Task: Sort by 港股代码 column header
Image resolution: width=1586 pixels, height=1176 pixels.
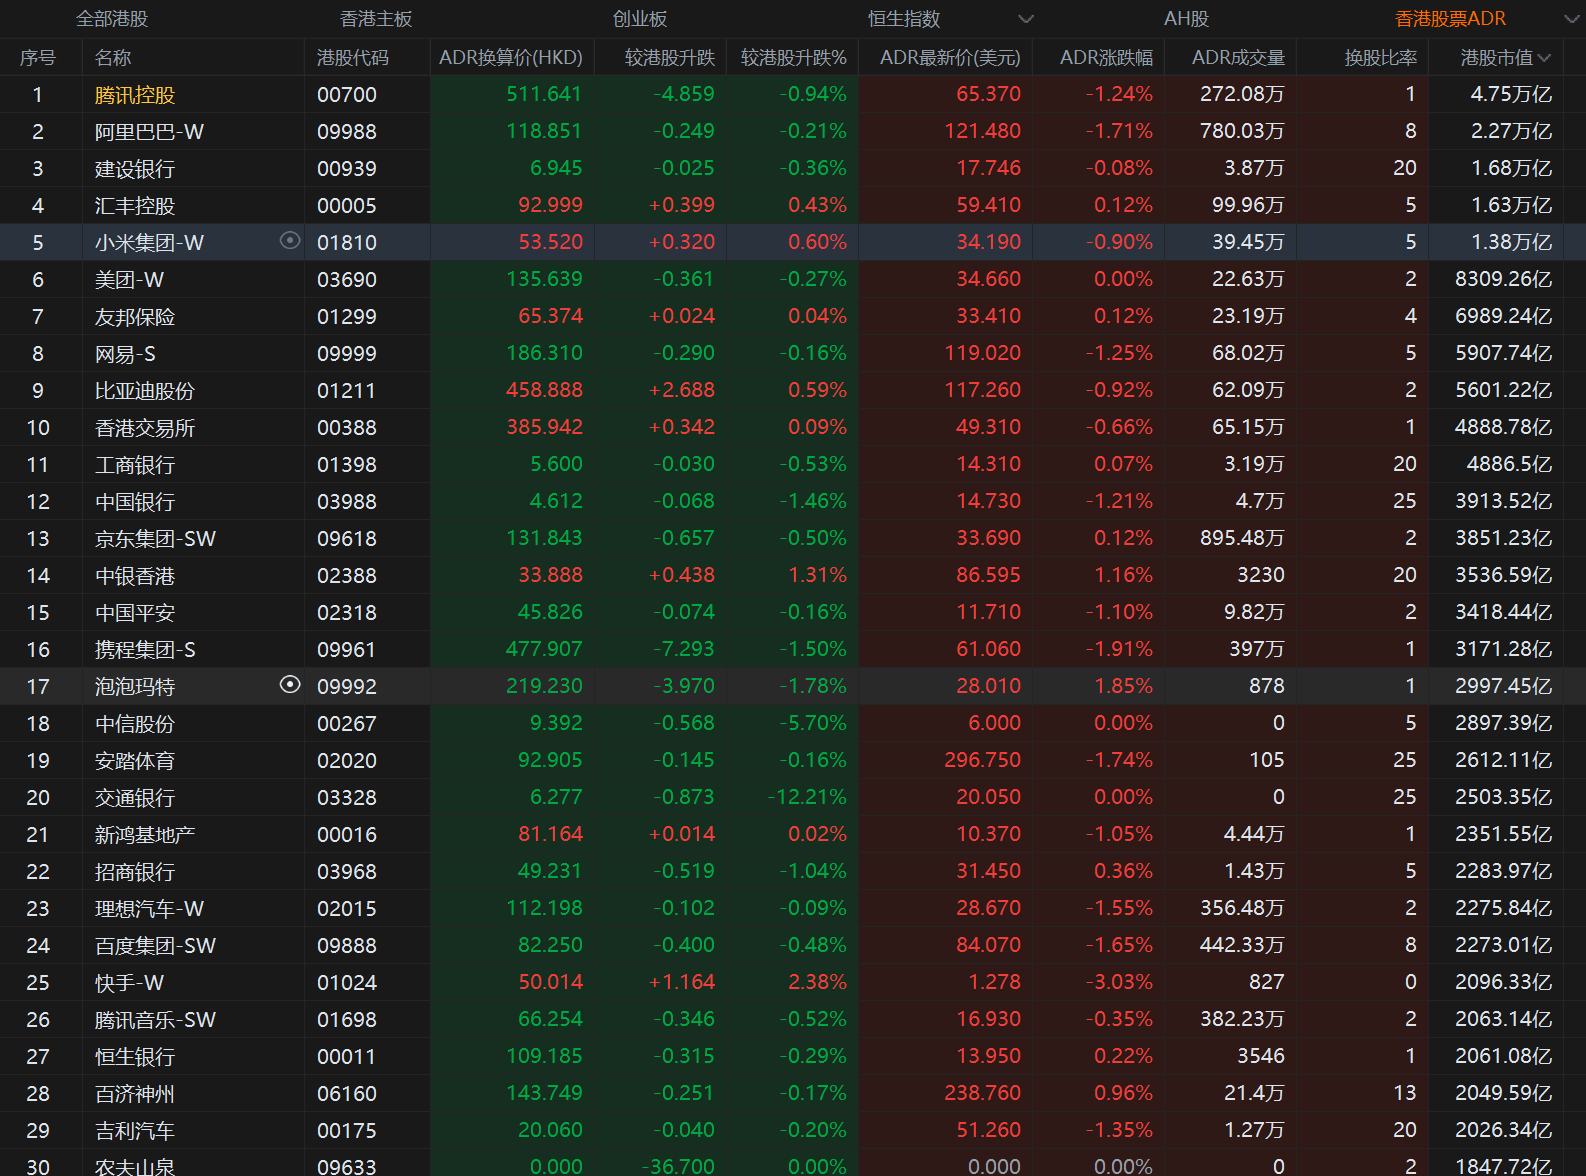Action: (353, 58)
